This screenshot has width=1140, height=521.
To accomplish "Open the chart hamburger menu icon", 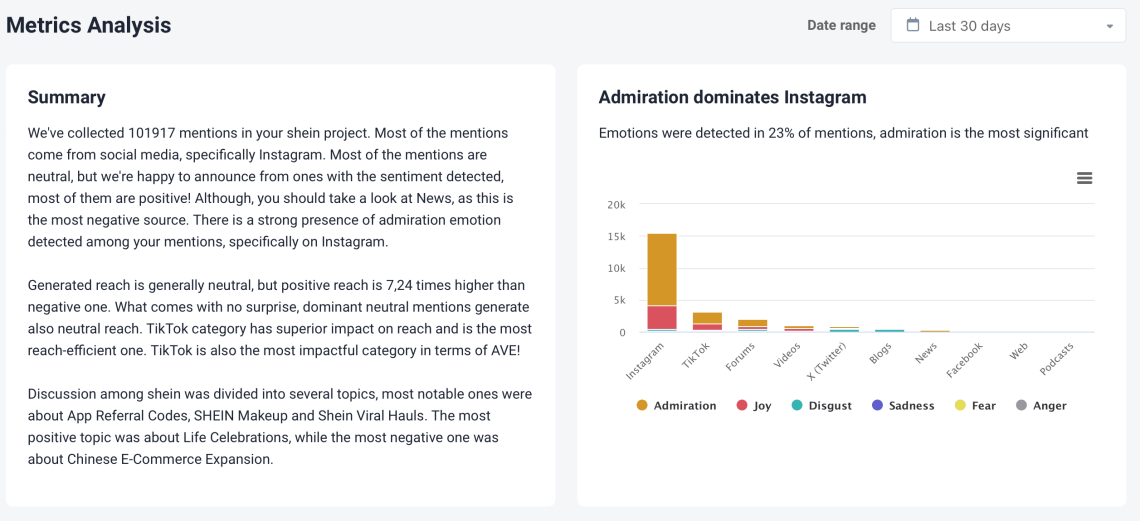I will (x=1084, y=178).
